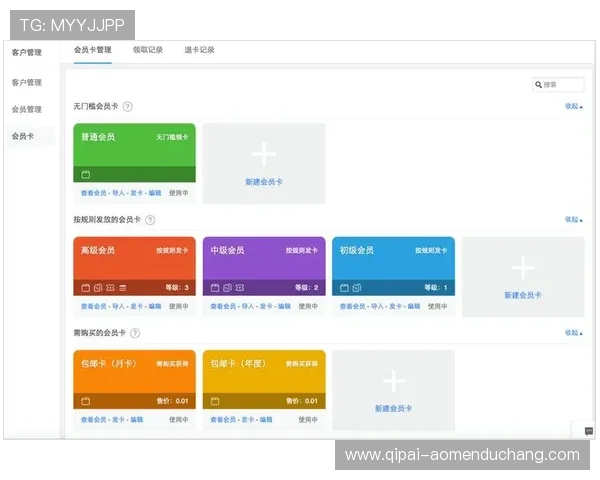
Task: Click 编辑 under 包邮卡（年度）
Action: click(x=266, y=420)
